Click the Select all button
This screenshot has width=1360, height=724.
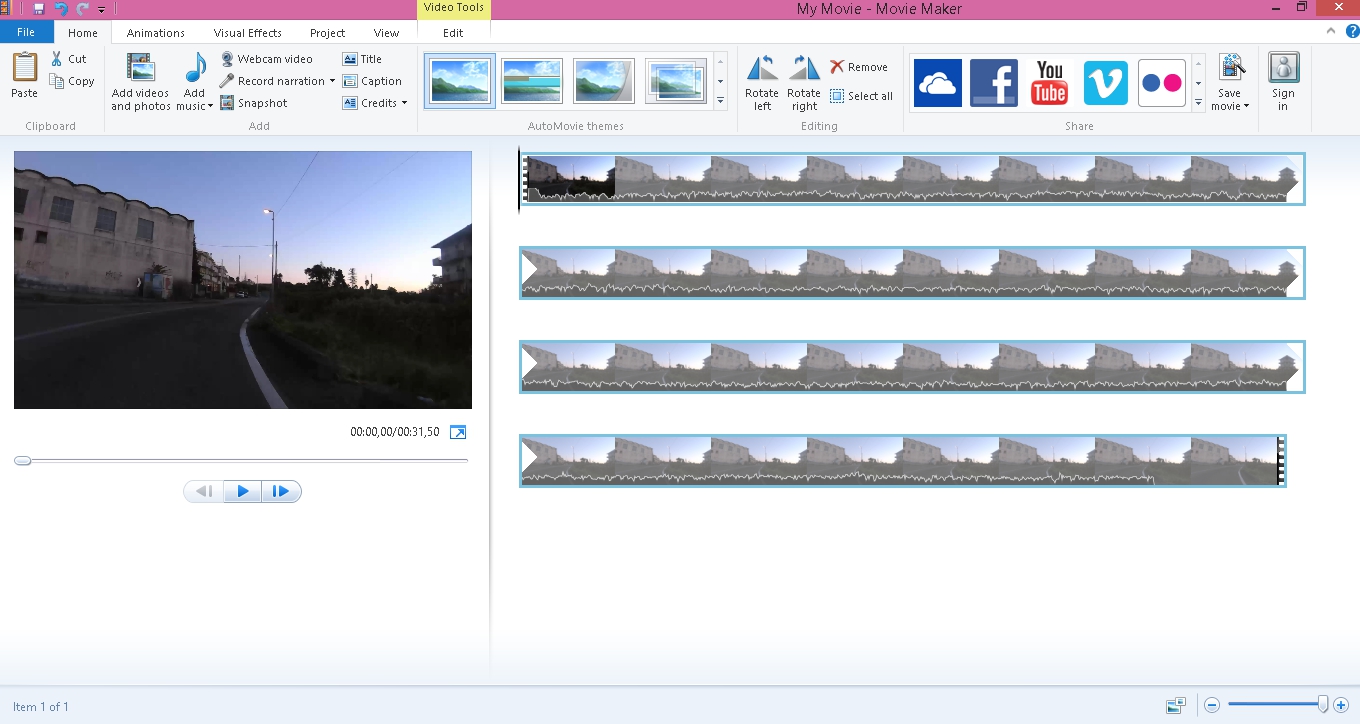[x=861, y=96]
